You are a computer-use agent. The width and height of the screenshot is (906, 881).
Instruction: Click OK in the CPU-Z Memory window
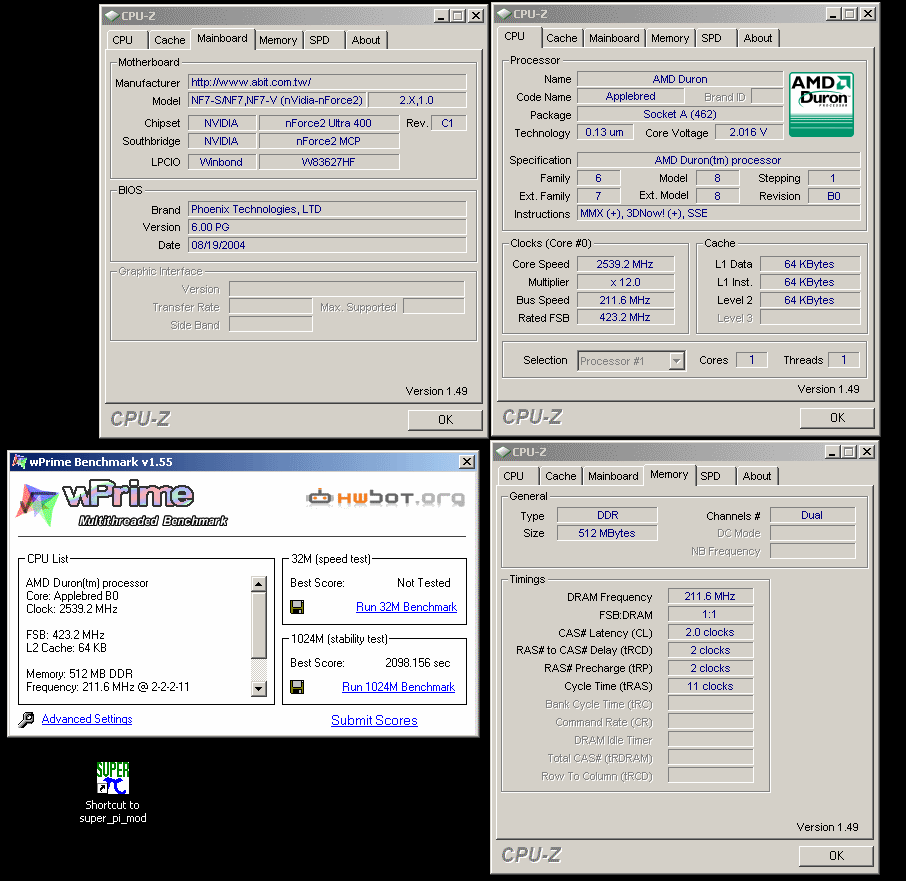[836, 856]
